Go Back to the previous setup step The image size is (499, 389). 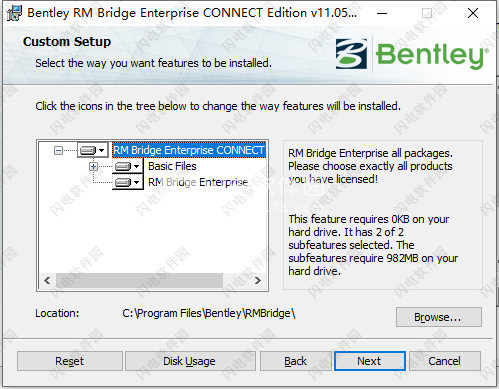pyautogui.click(x=296, y=361)
